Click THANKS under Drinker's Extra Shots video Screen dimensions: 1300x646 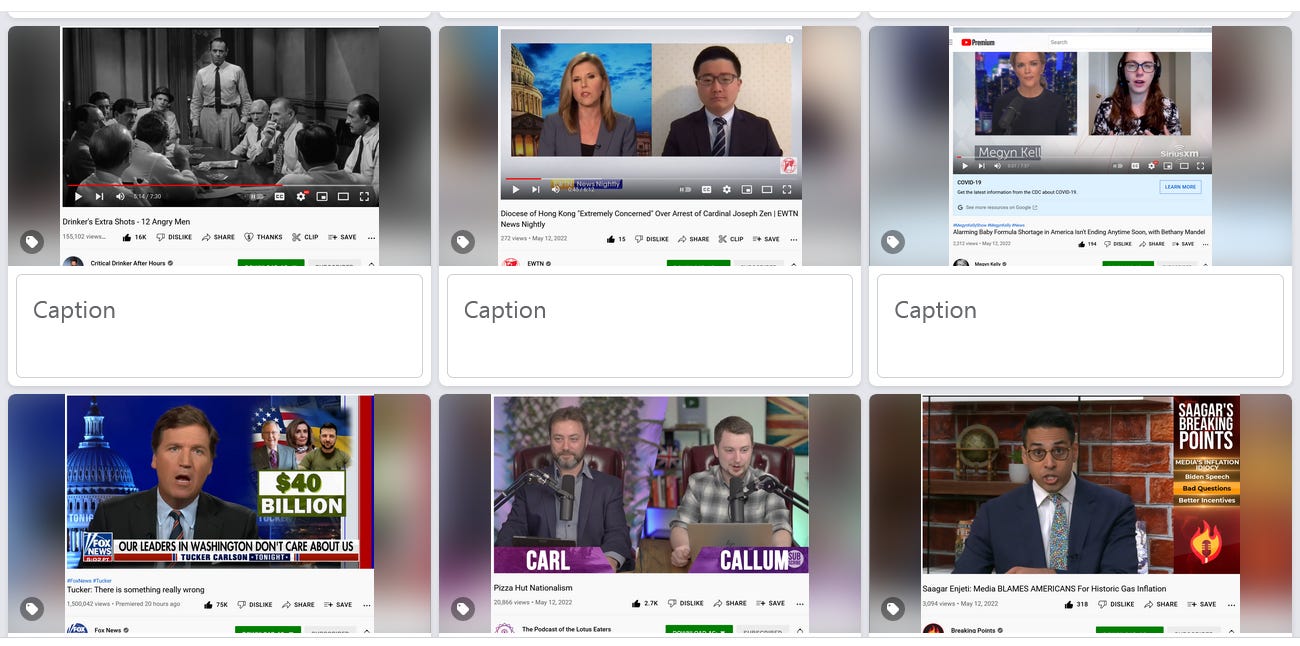264,237
